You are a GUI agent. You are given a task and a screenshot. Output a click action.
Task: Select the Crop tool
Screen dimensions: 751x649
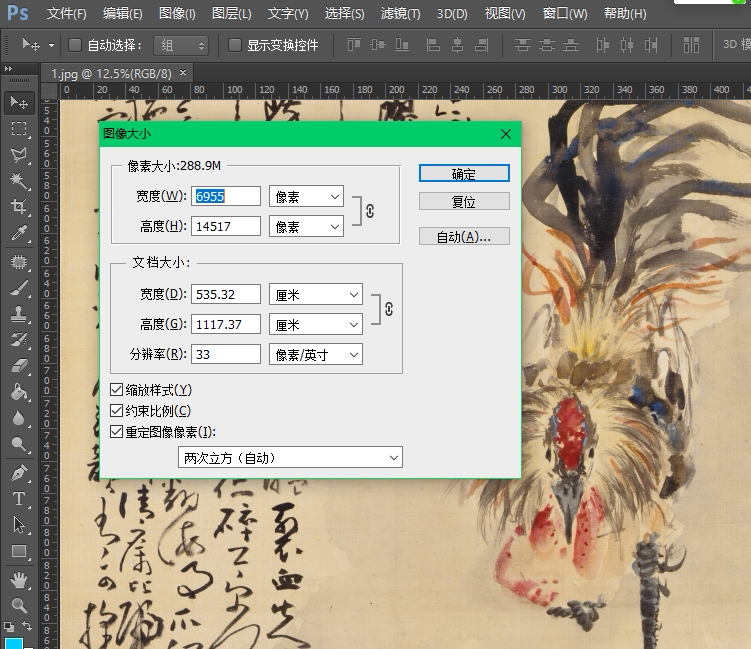tap(19, 206)
